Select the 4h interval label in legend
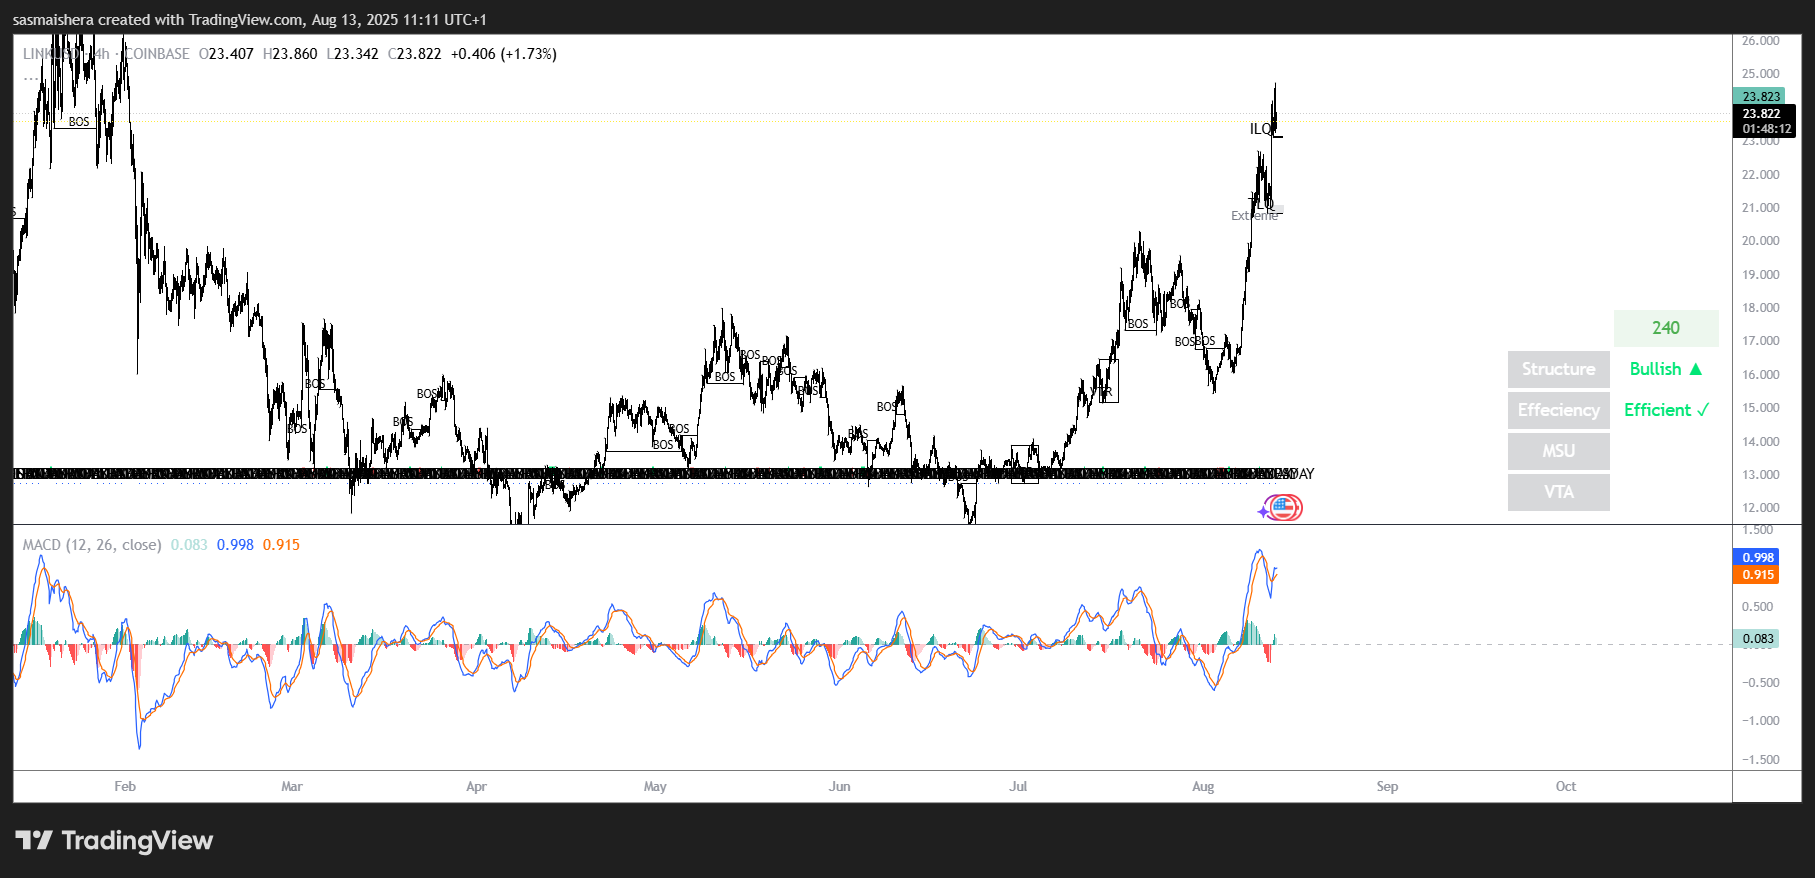This screenshot has height=878, width=1815. [x=101, y=54]
